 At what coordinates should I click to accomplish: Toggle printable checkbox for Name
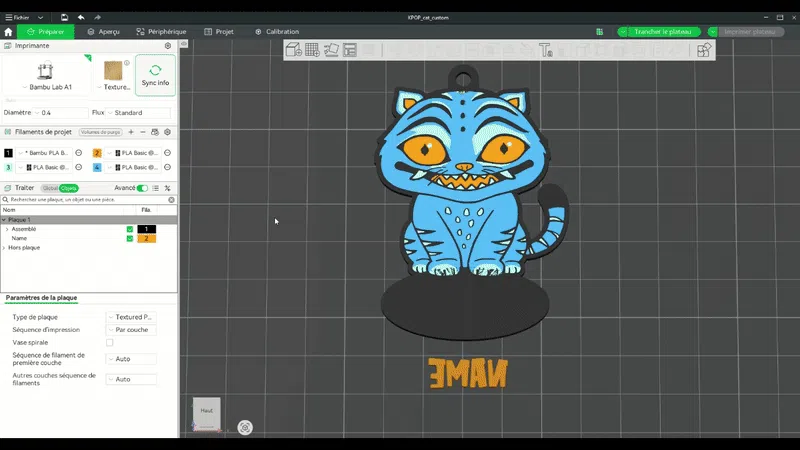[130, 238]
